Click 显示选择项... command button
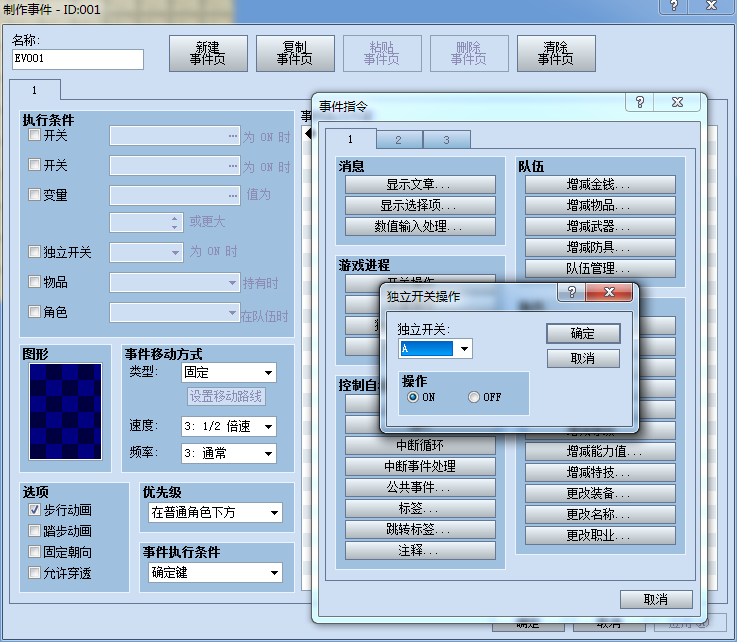 tap(420, 205)
